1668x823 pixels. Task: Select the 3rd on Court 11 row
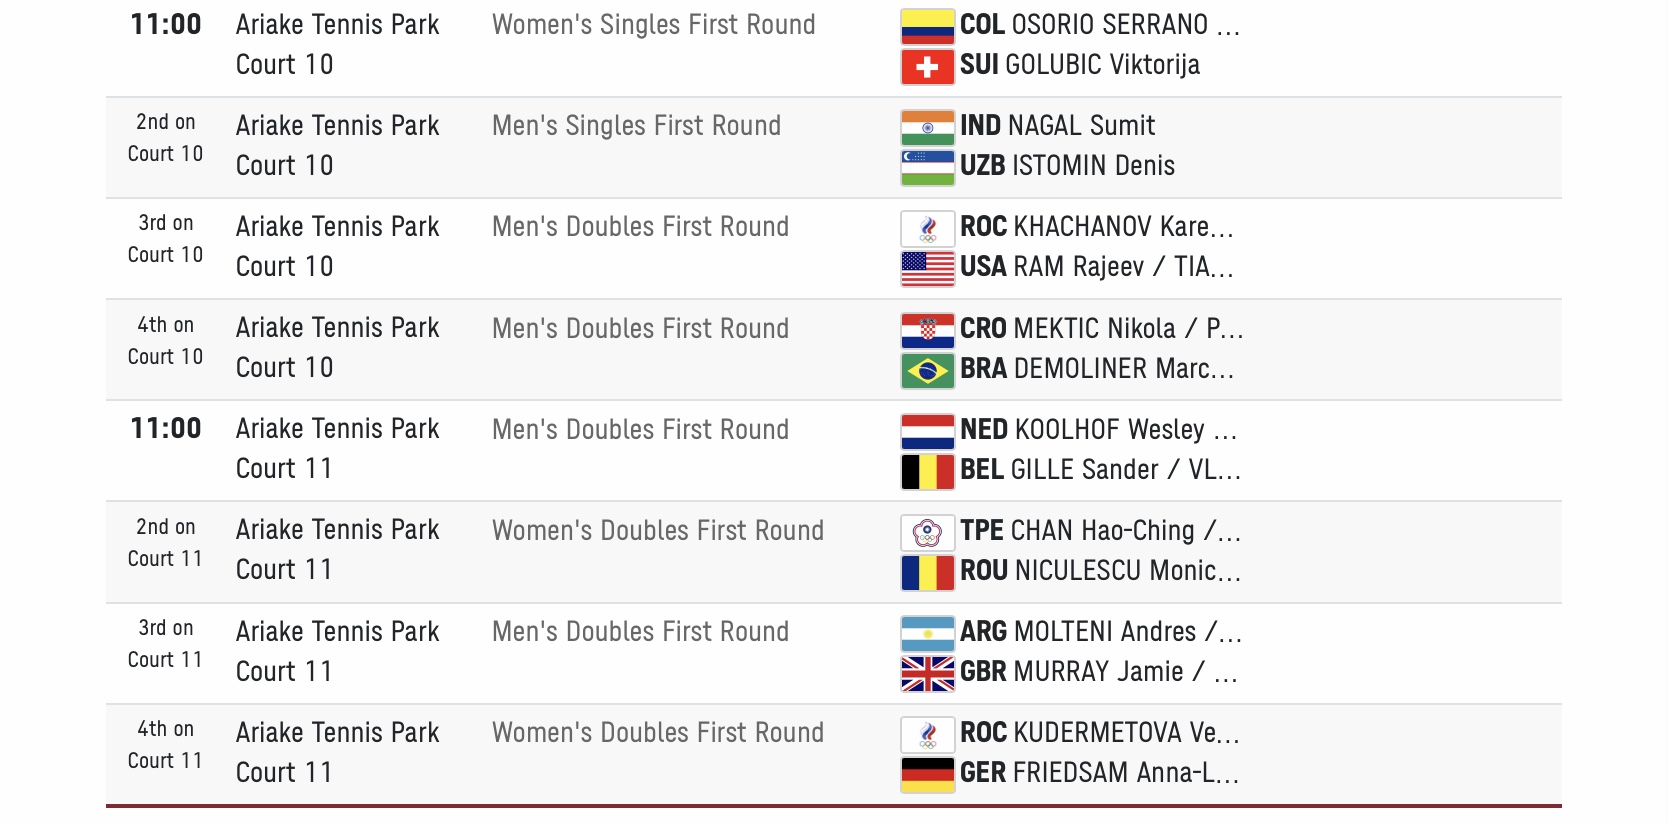834,653
